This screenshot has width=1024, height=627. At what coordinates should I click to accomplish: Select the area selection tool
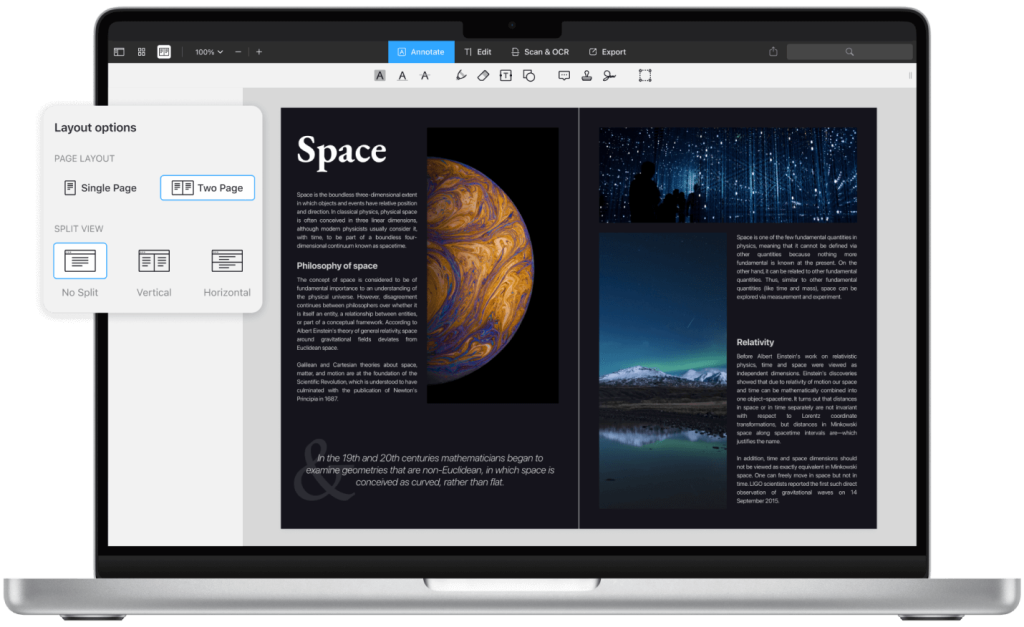tap(645, 76)
